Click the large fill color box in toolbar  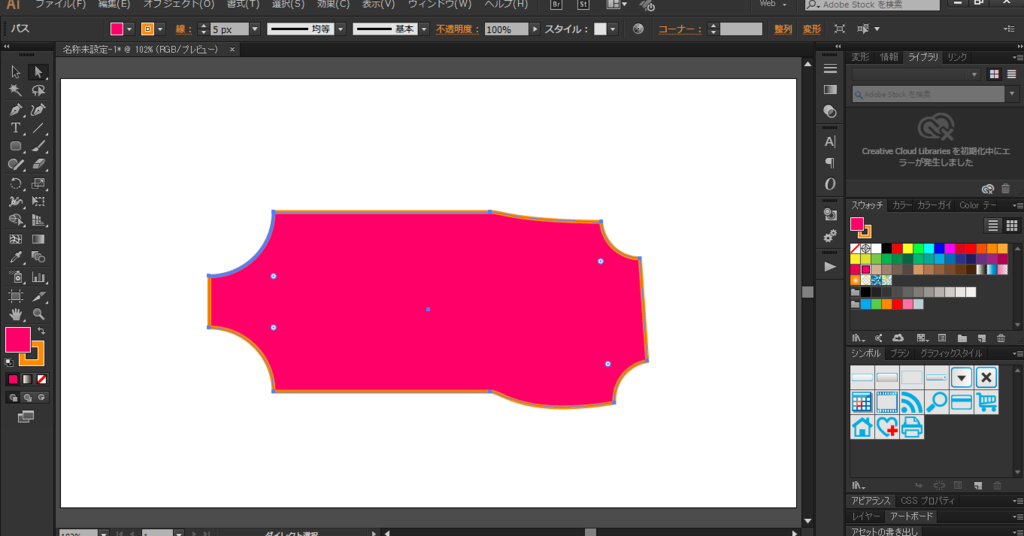coord(18,339)
